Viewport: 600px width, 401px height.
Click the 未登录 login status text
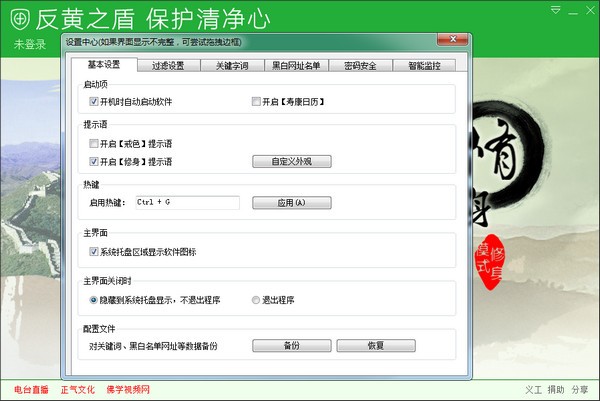(30, 45)
